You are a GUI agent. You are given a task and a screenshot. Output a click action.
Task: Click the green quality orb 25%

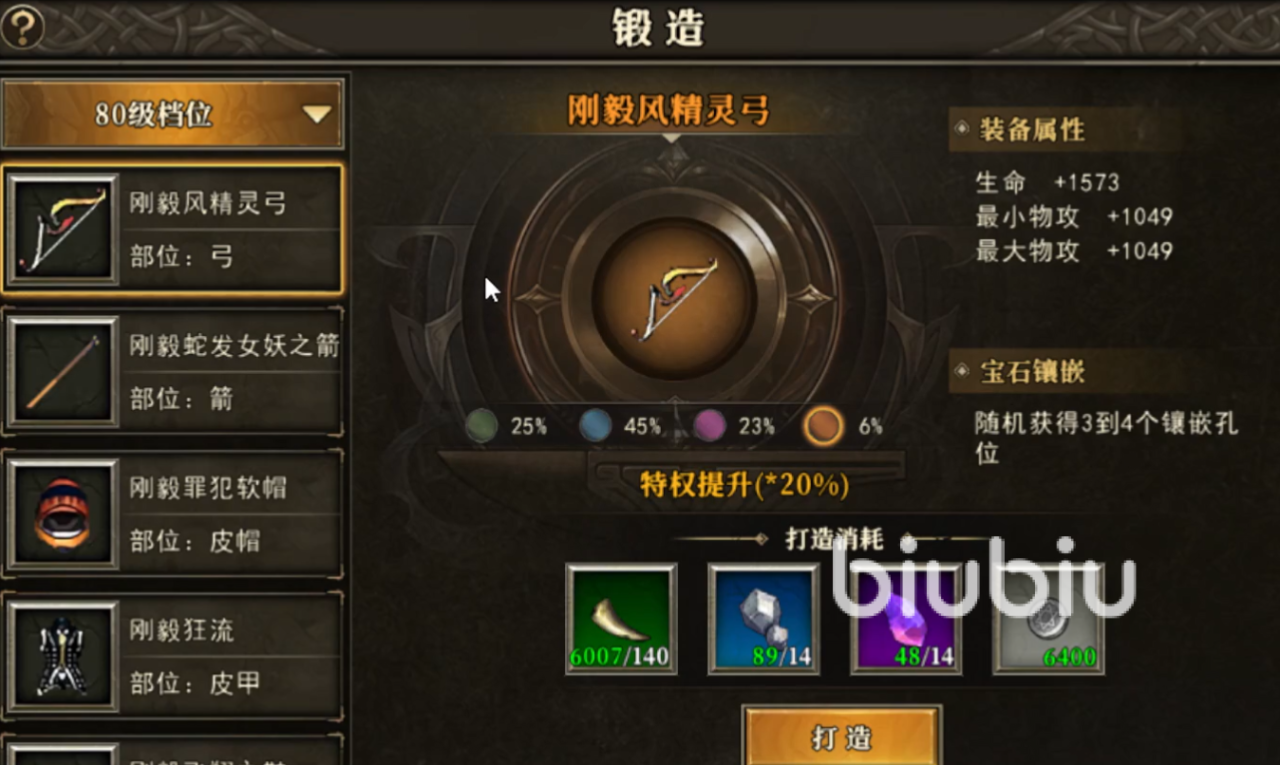click(x=482, y=427)
